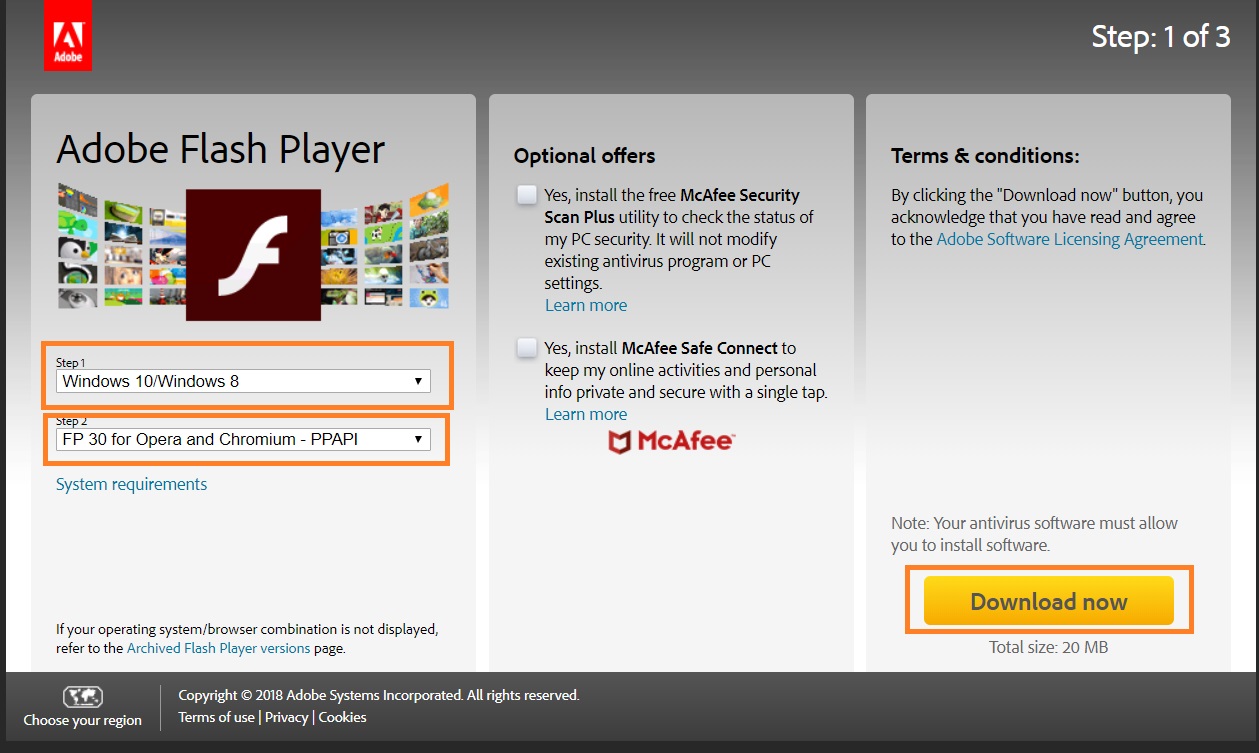This screenshot has height=753, width=1259.
Task: Open the Step 1 operating system dropdown
Action: tap(244, 381)
